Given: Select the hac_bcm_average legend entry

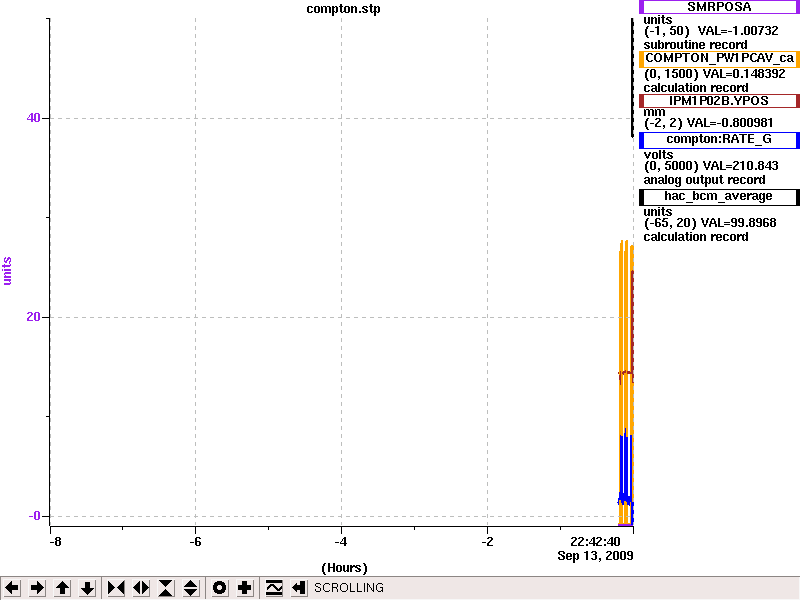Looking at the screenshot, I should [x=719, y=197].
